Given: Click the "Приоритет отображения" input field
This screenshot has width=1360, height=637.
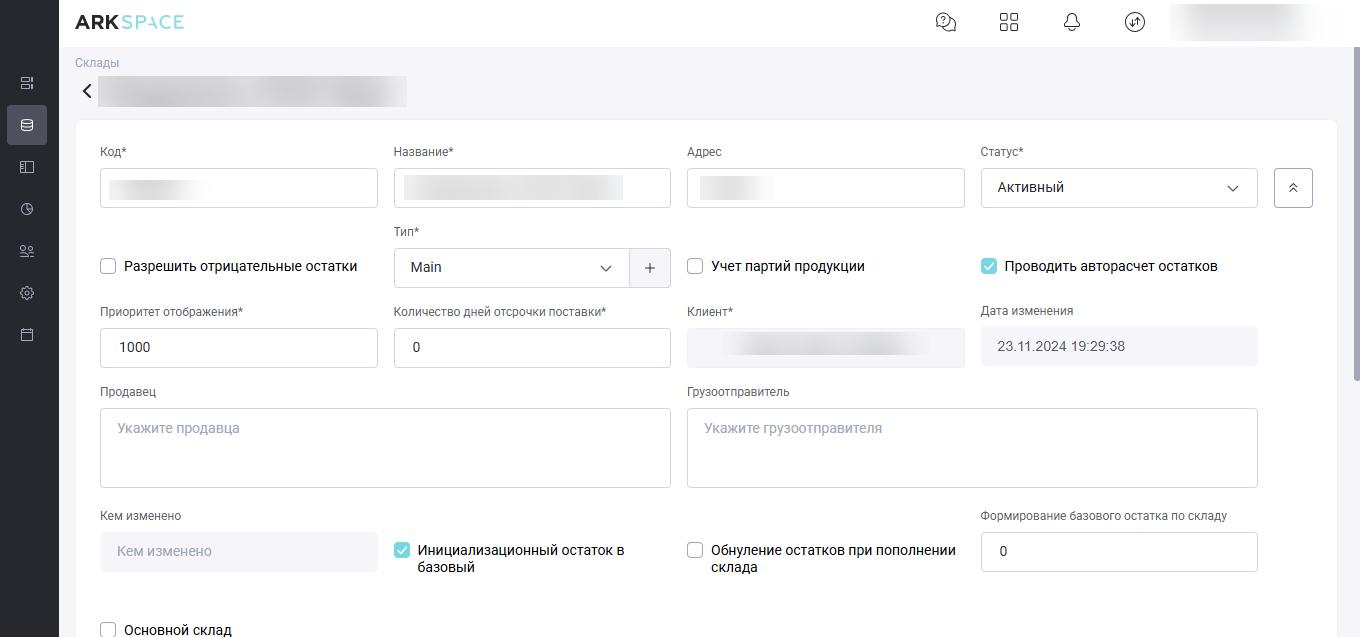Looking at the screenshot, I should click(x=238, y=348).
